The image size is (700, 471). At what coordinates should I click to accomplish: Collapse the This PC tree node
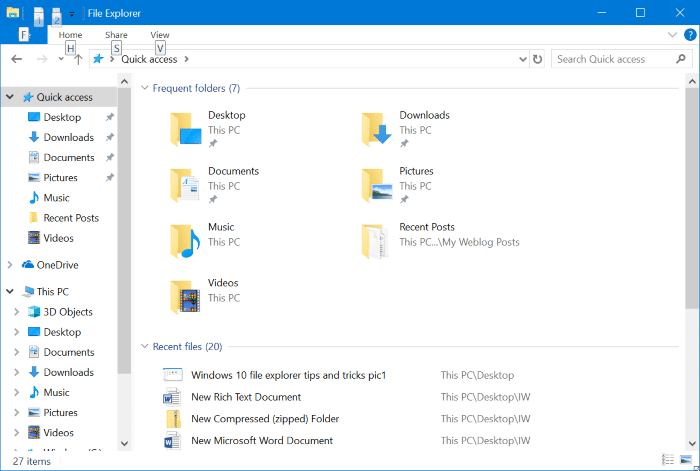(x=10, y=292)
